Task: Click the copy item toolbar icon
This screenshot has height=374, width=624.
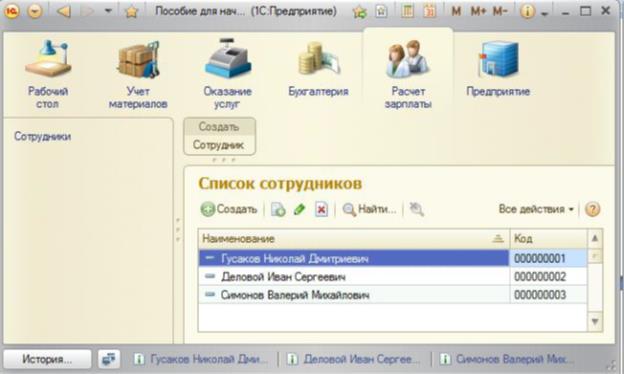Action: point(278,209)
